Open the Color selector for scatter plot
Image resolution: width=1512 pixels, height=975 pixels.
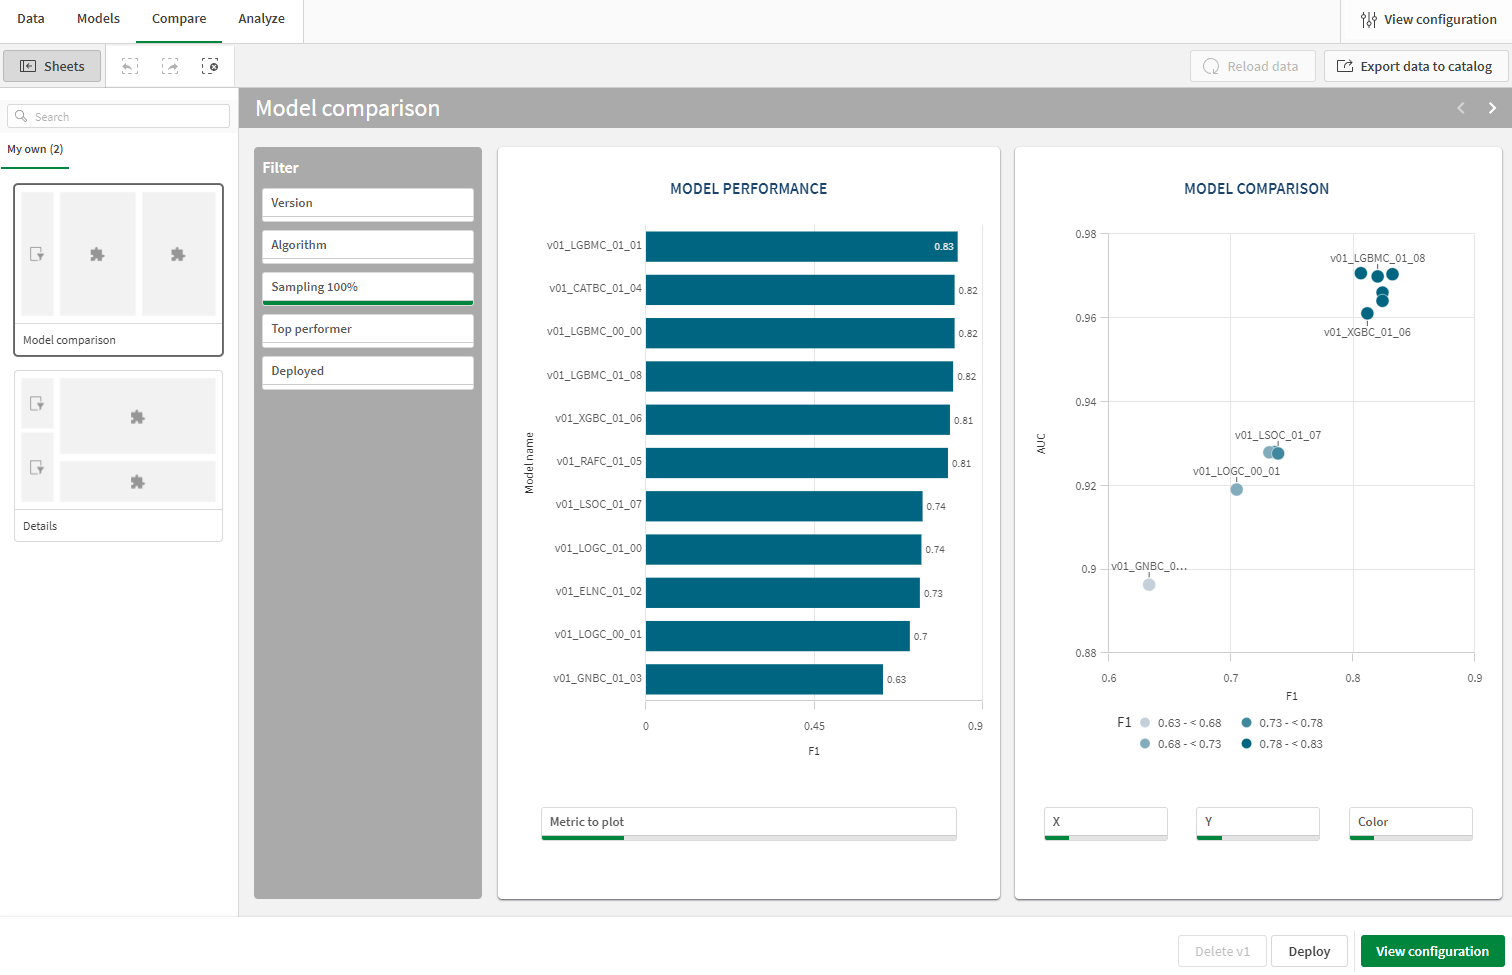pyautogui.click(x=1410, y=822)
